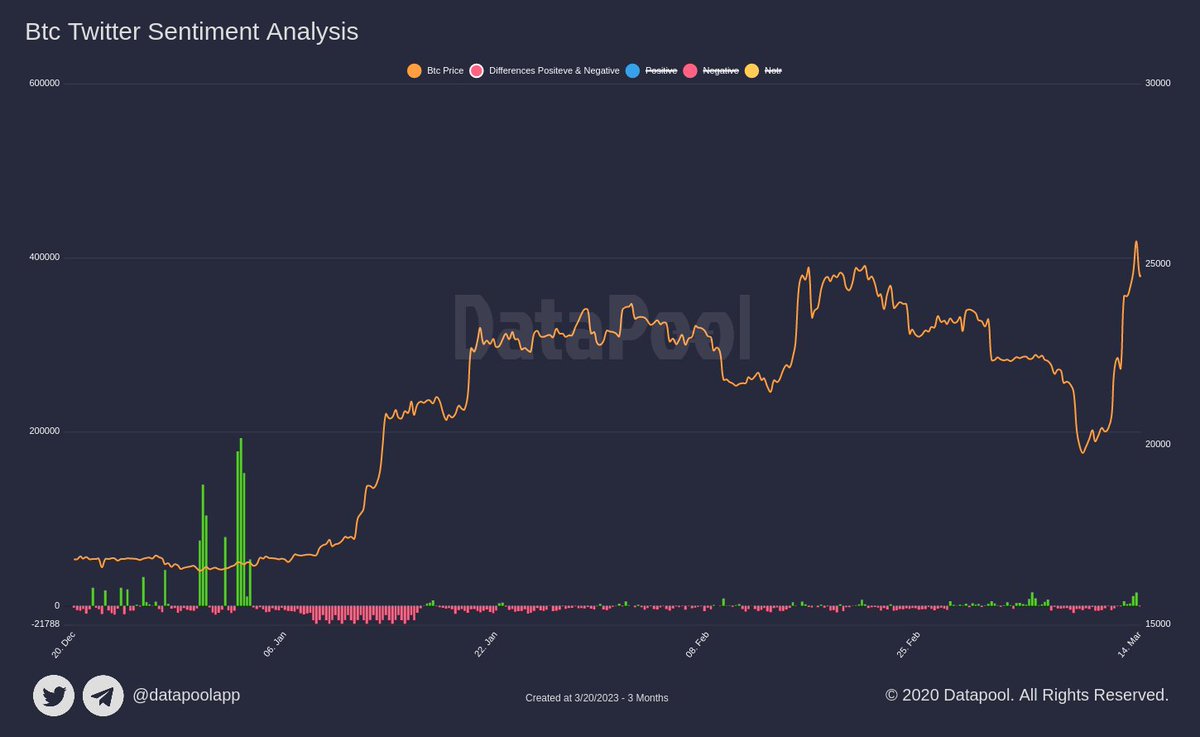Click the 400000 left axis value

click(45, 257)
